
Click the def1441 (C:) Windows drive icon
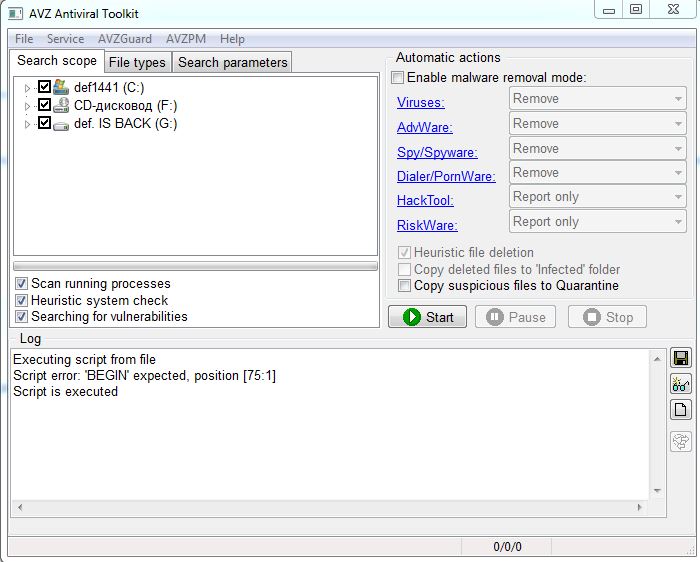pyautogui.click(x=61, y=87)
